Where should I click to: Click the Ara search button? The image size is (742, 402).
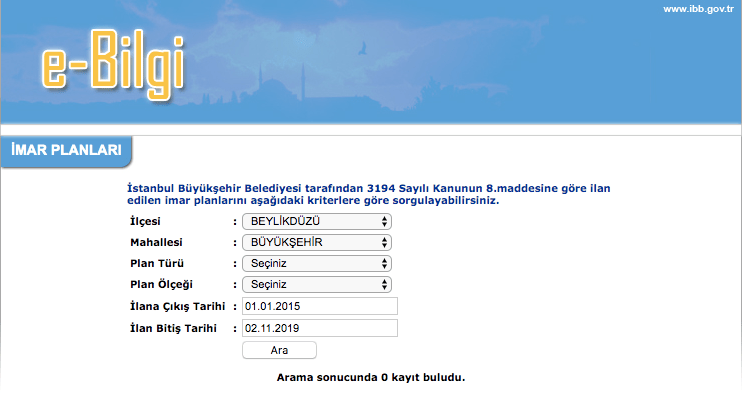tap(279, 350)
